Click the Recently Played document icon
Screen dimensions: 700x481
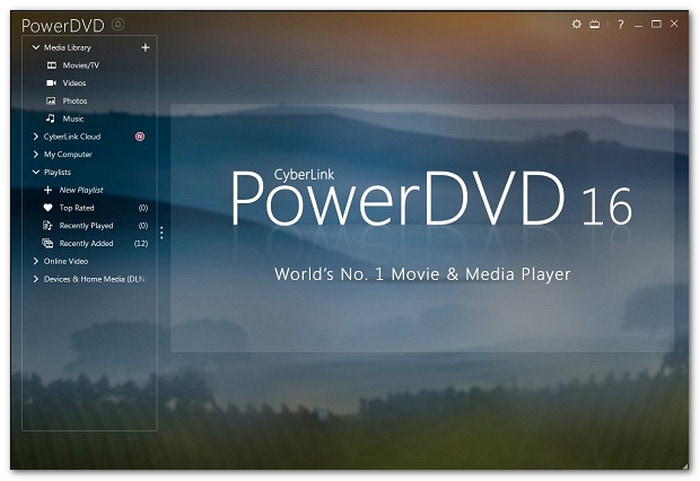click(x=47, y=226)
